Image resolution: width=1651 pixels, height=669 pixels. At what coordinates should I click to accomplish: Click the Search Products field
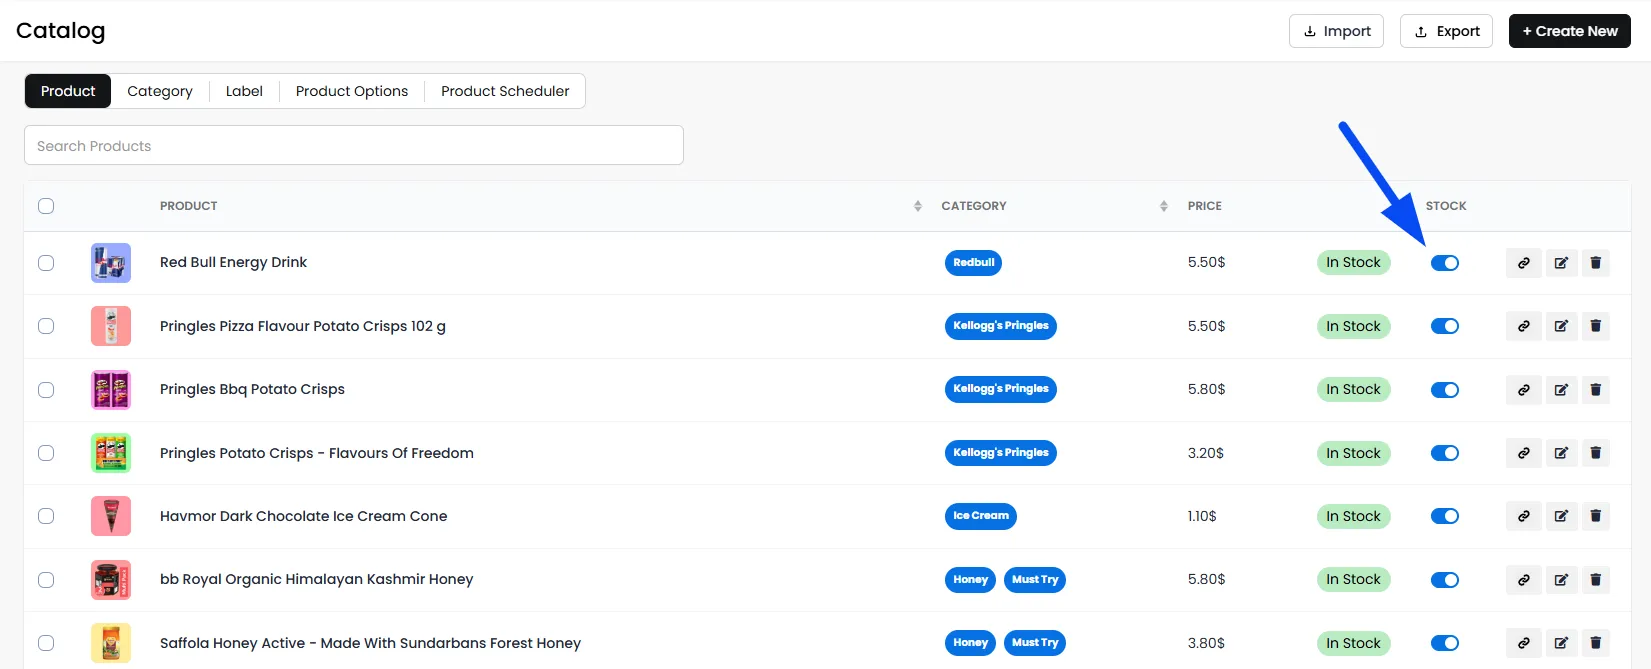(x=354, y=145)
